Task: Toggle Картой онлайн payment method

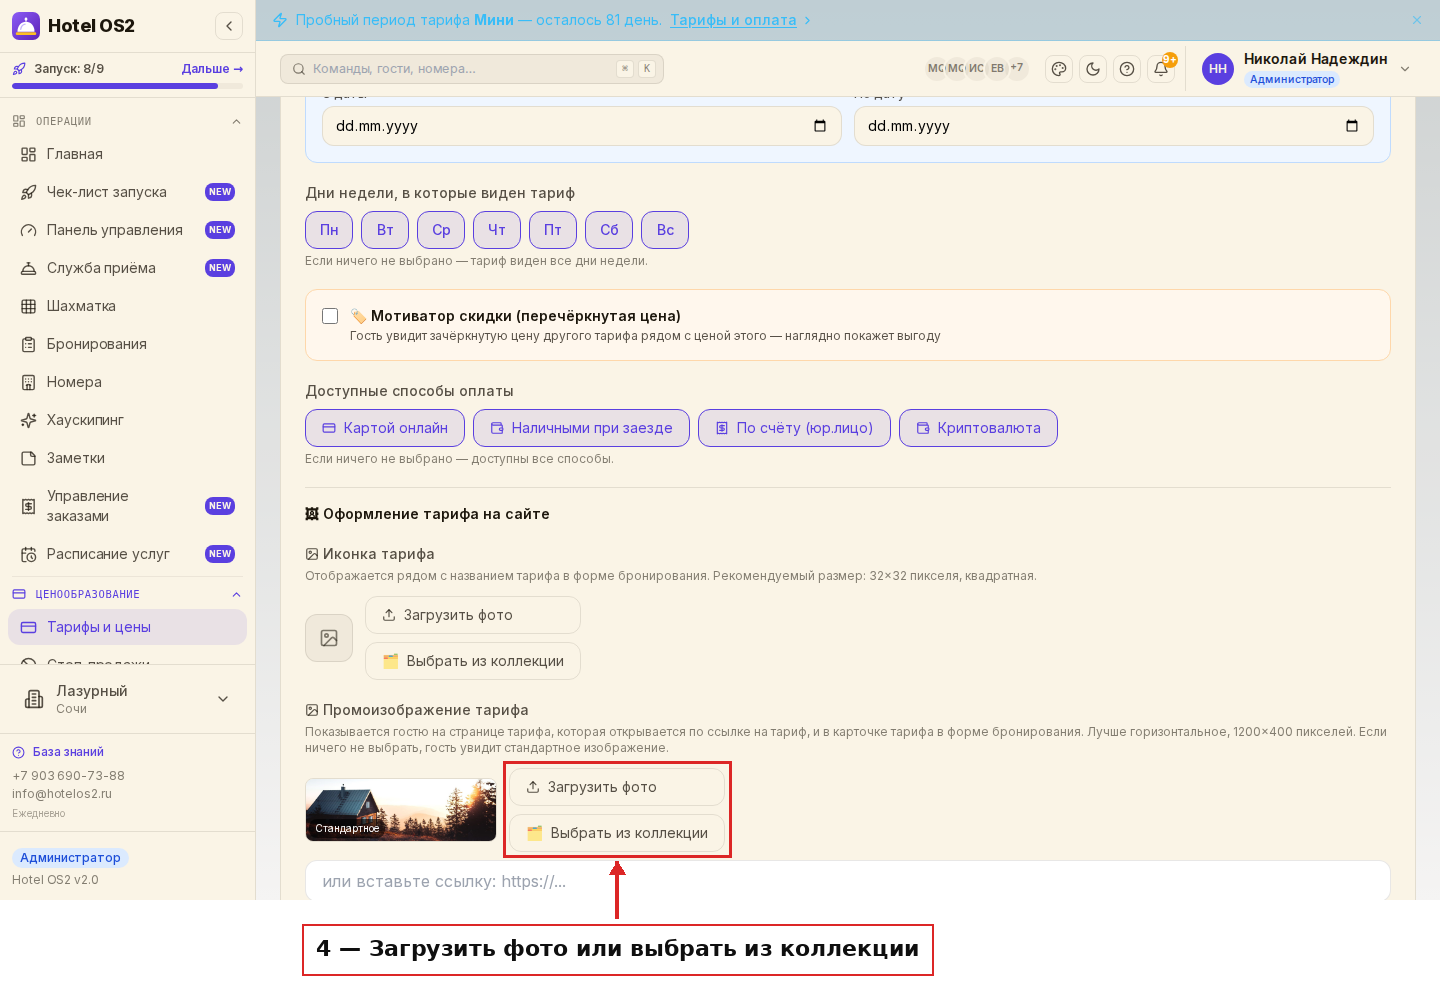Action: (x=385, y=428)
